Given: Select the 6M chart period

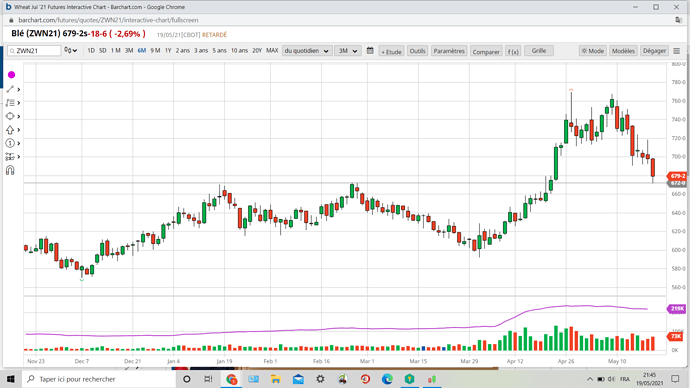Looking at the screenshot, I should point(142,51).
